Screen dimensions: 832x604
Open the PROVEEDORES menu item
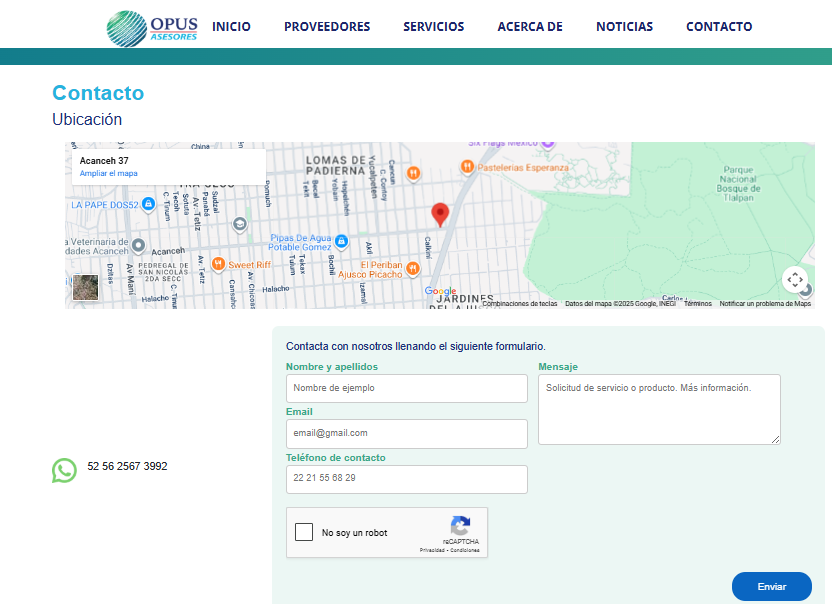[327, 27]
